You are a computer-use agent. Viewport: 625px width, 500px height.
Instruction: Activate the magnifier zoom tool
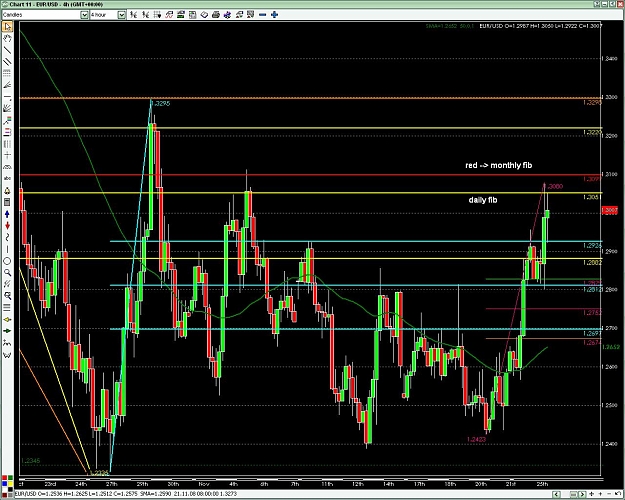pyautogui.click(x=7, y=273)
